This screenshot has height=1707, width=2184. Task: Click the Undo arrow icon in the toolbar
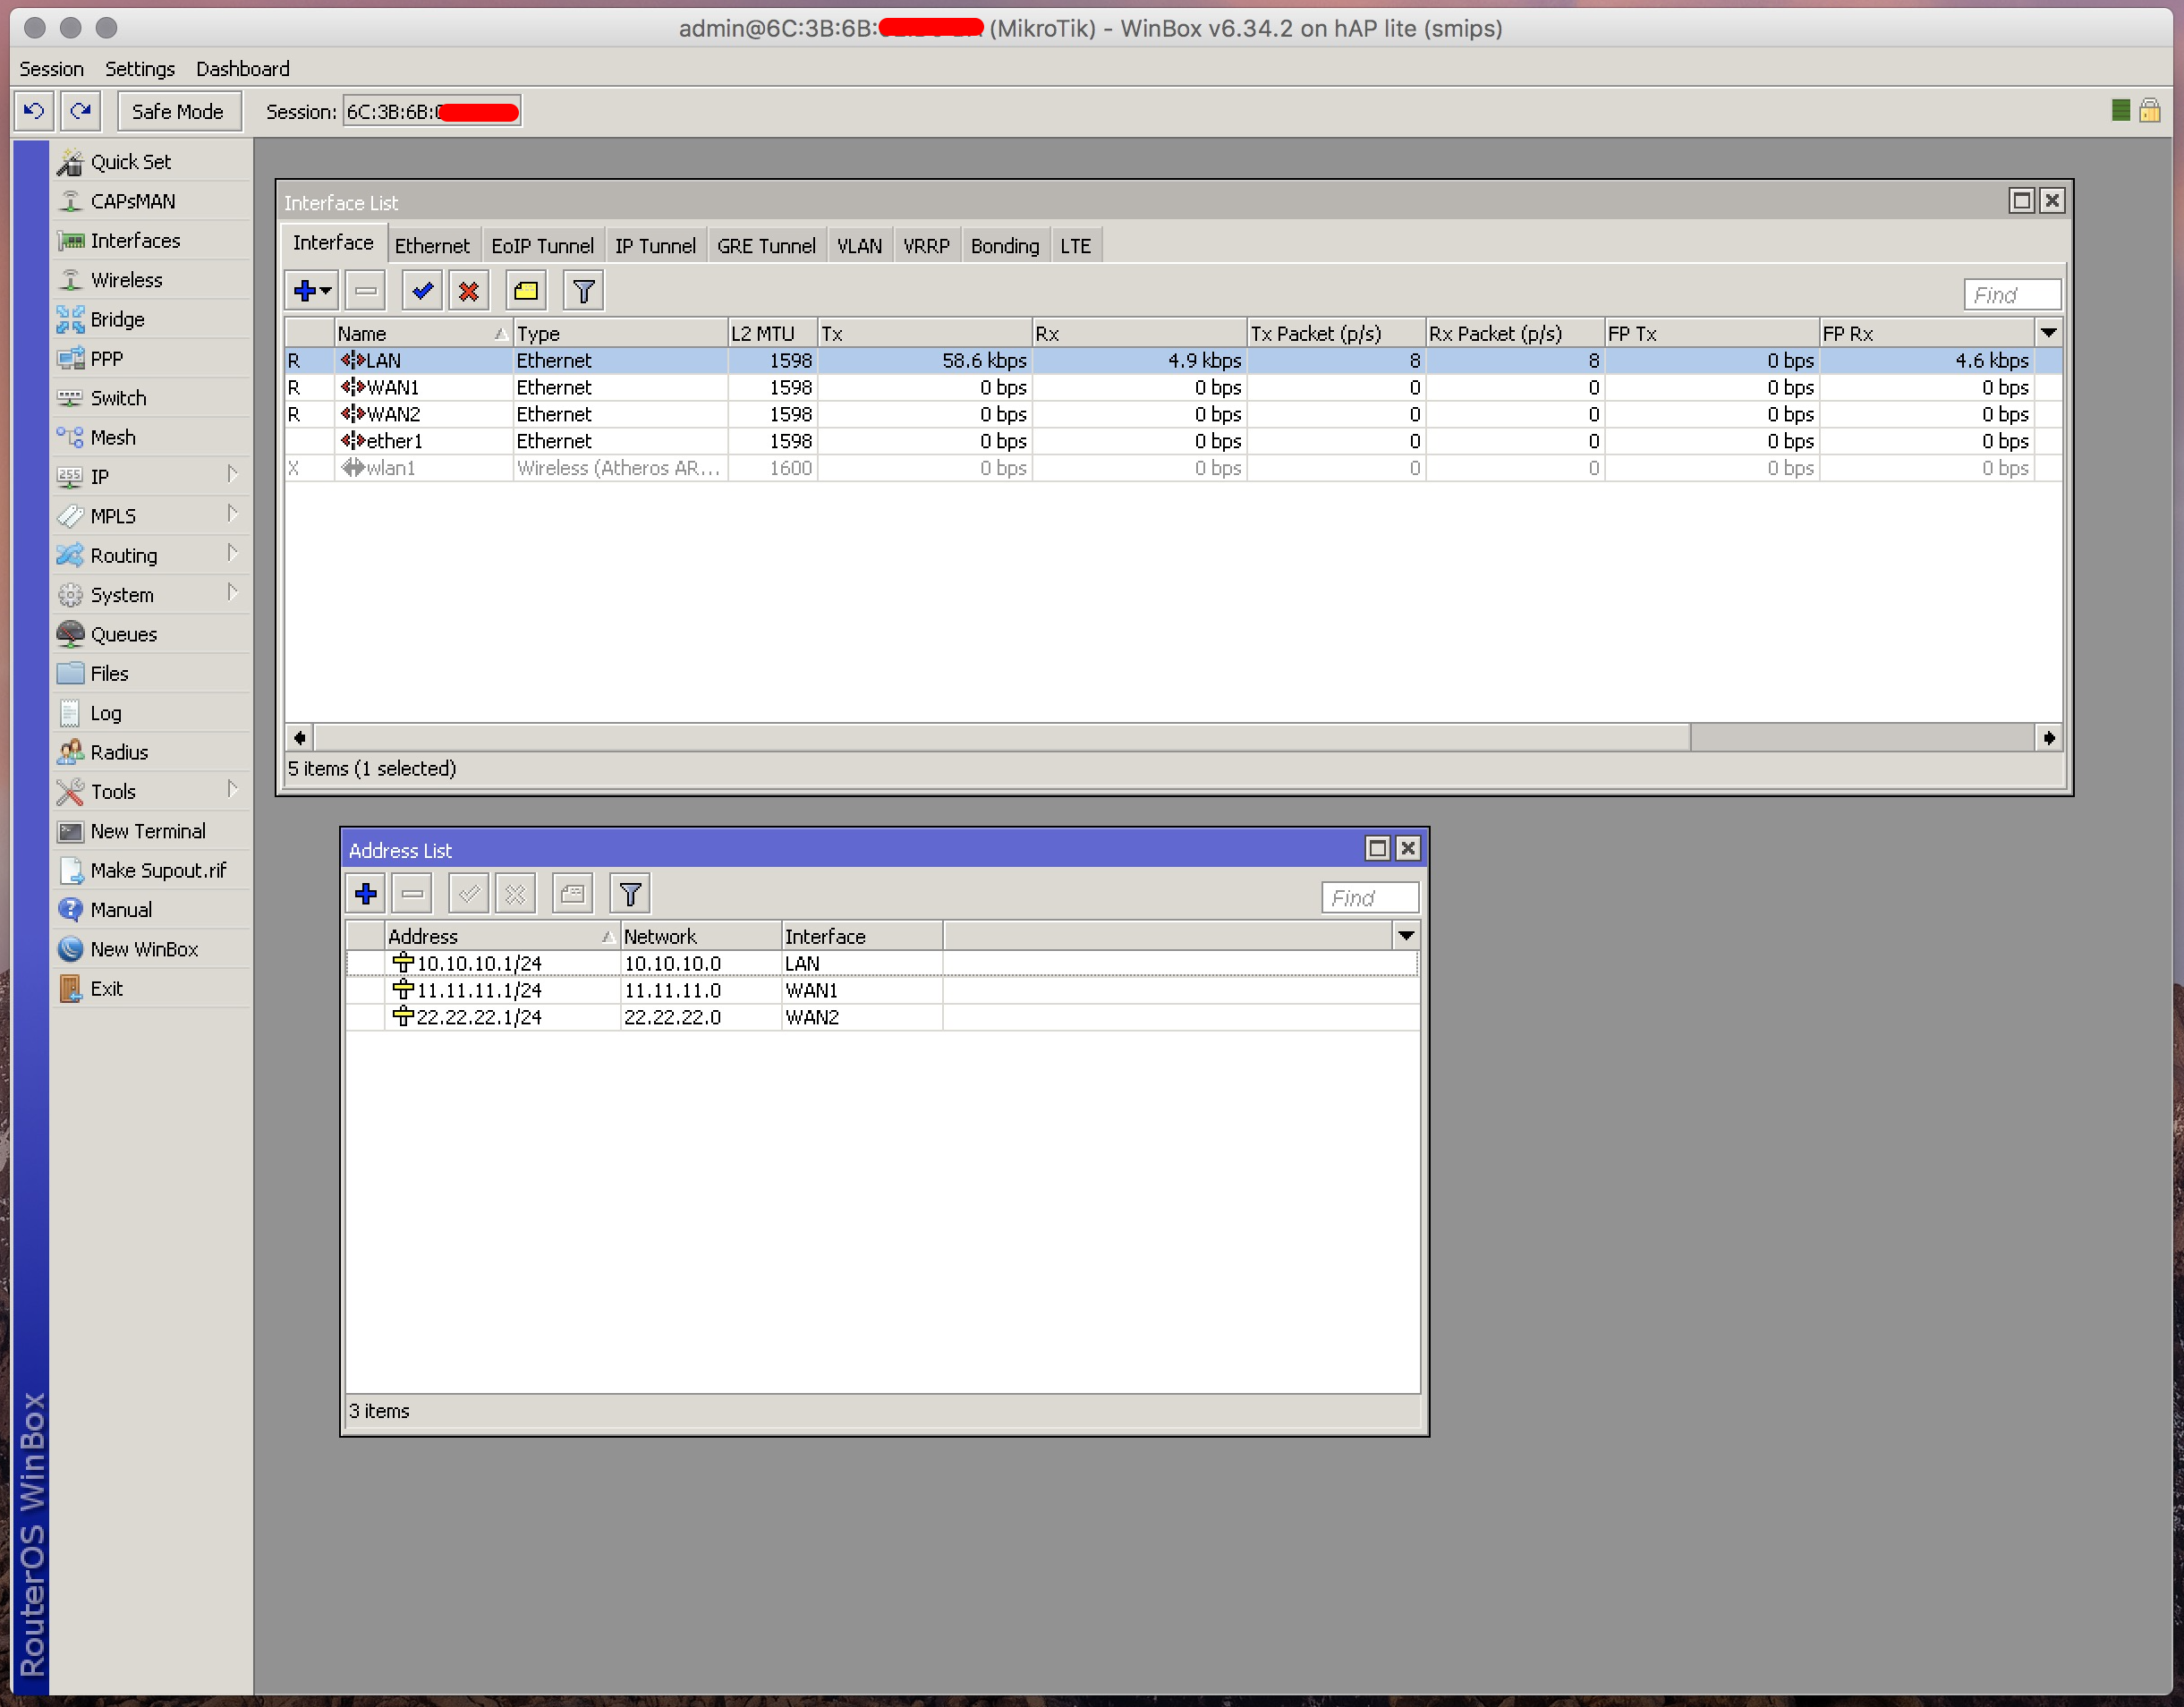tap(34, 111)
